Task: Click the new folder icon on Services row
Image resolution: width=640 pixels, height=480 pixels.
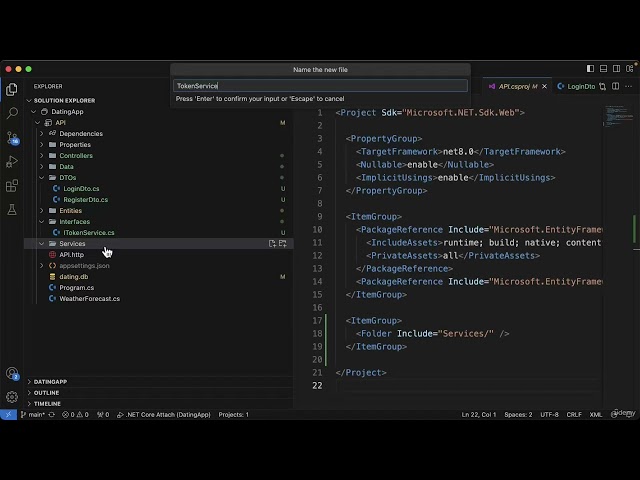Action: 282,244
